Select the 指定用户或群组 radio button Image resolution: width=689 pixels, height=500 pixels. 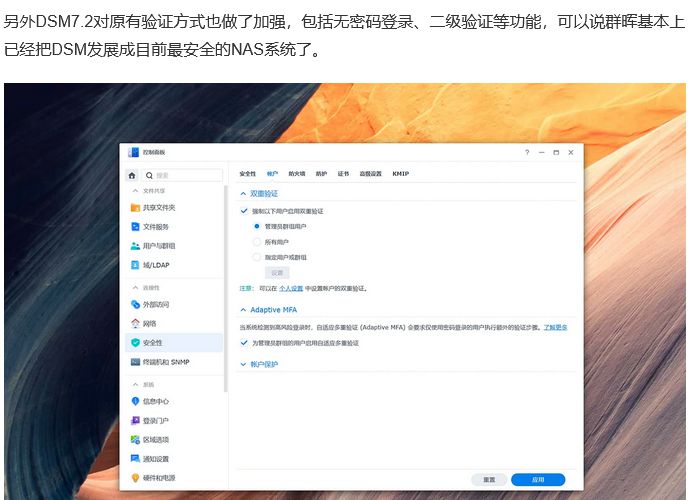[257, 257]
